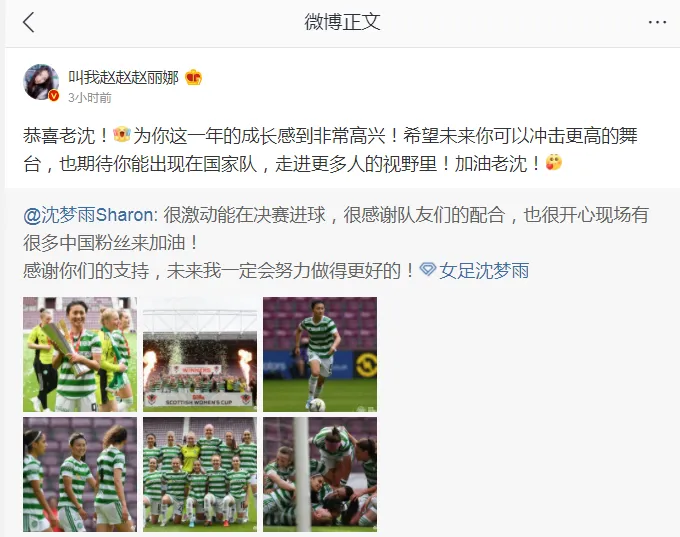Open the @沈梦雨Sharon mention link

(88, 215)
